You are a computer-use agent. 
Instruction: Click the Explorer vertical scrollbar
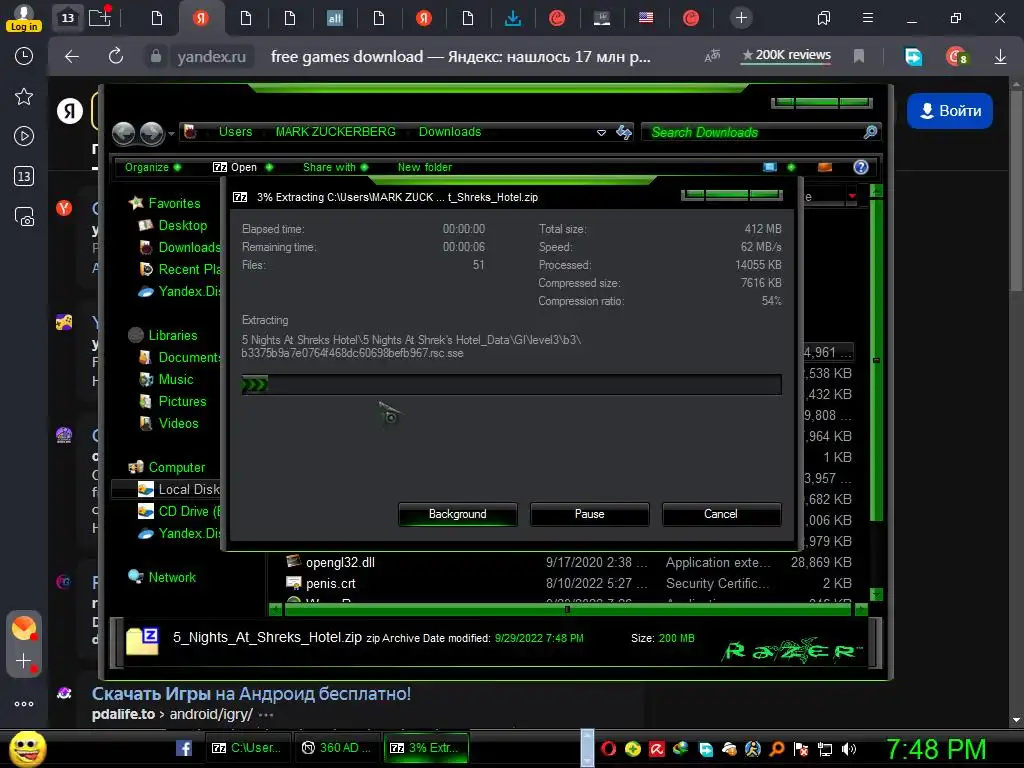click(x=876, y=392)
